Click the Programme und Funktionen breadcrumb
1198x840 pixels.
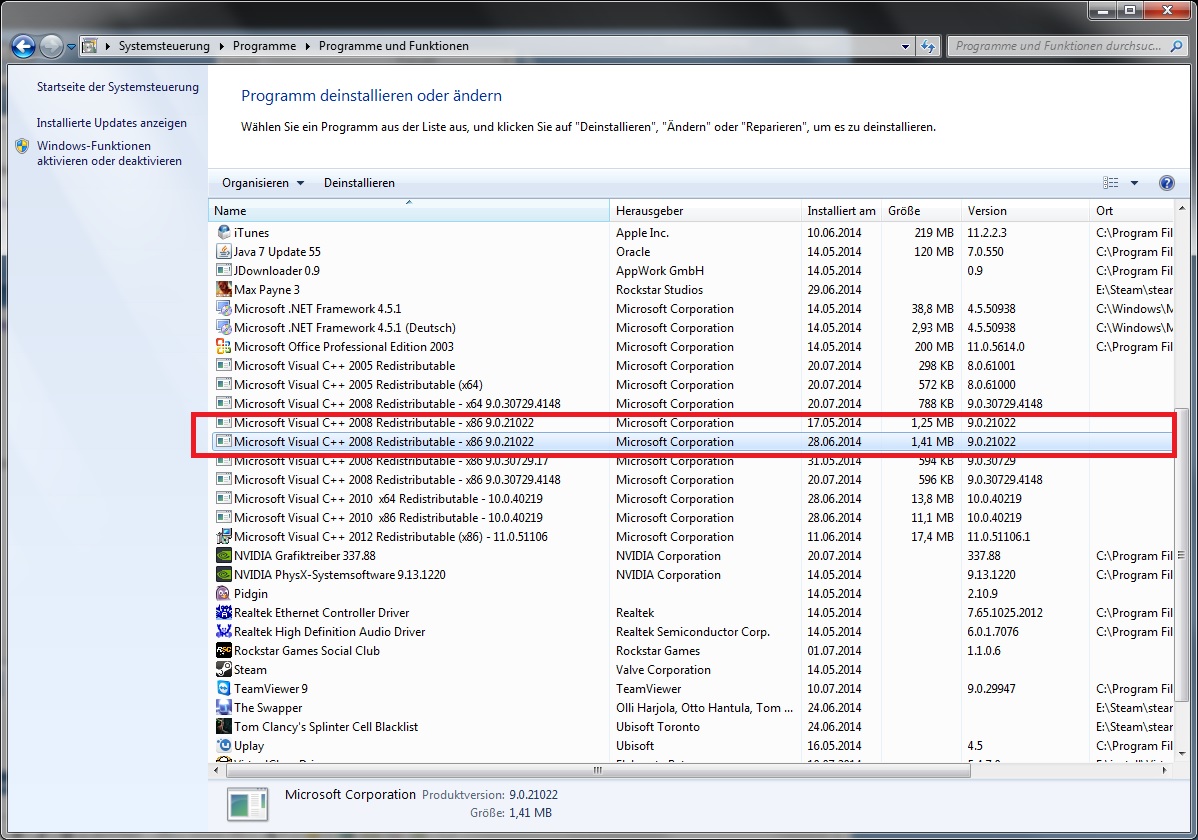click(393, 46)
